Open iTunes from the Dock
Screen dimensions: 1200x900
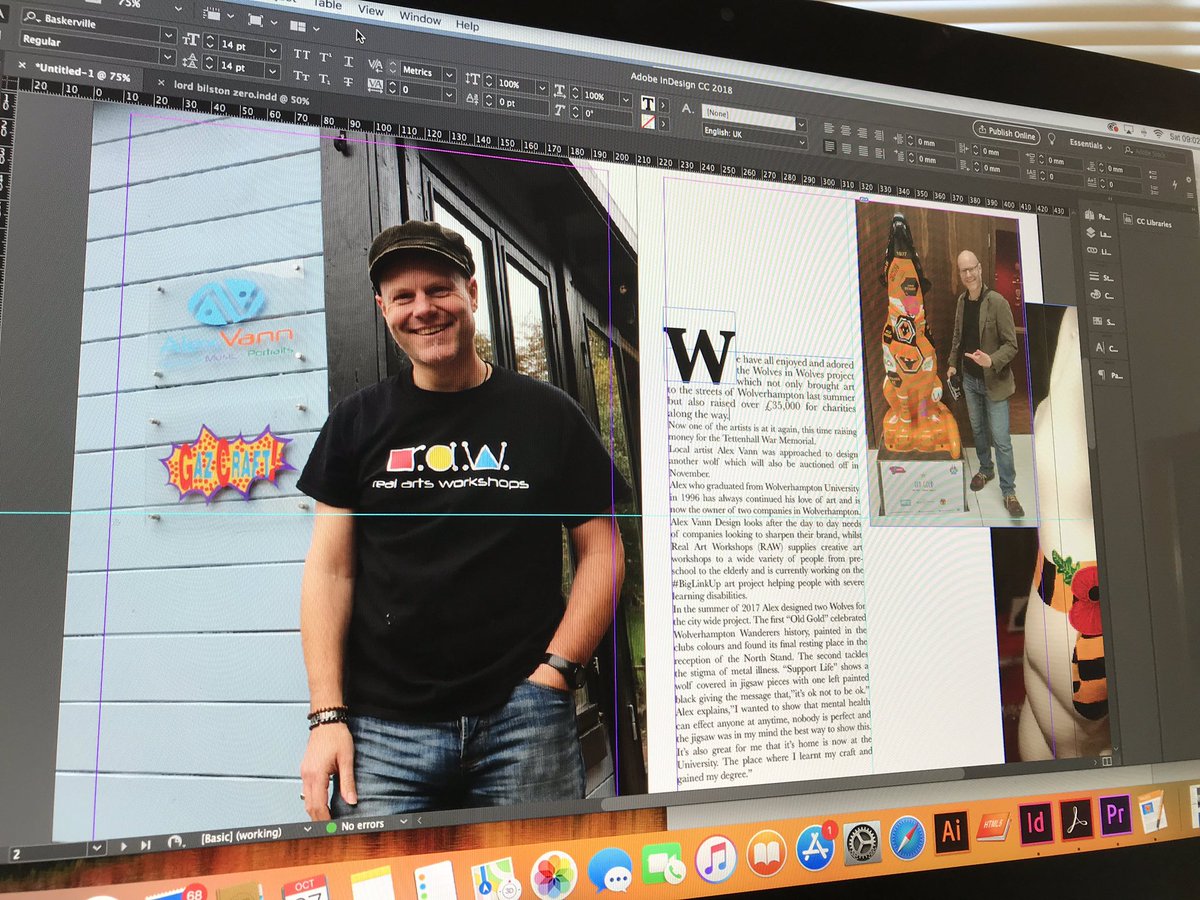pyautogui.click(x=716, y=858)
